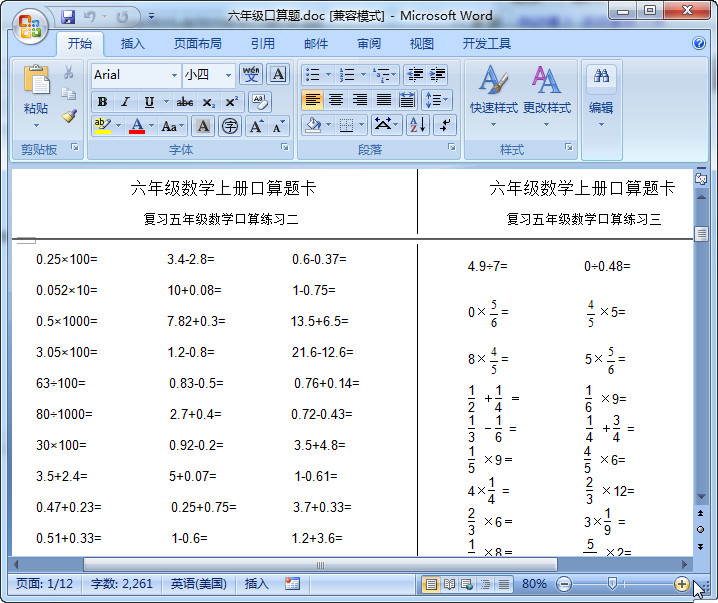Click the macro recording status icon
718x603 pixels.
pos(292,583)
